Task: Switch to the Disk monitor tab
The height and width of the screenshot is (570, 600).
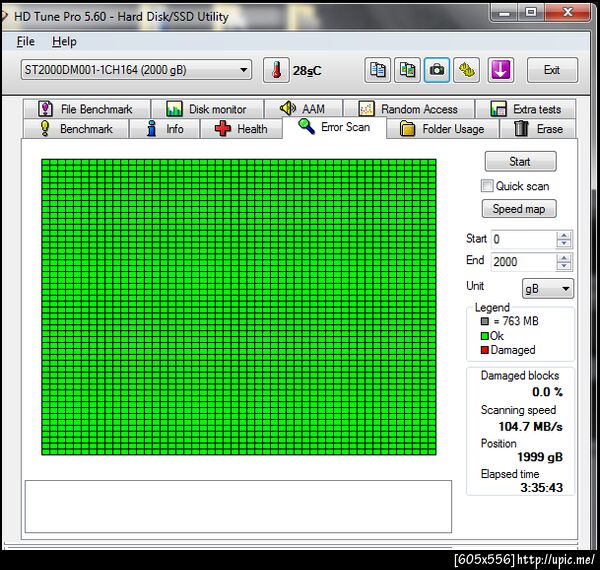Action: (207, 109)
